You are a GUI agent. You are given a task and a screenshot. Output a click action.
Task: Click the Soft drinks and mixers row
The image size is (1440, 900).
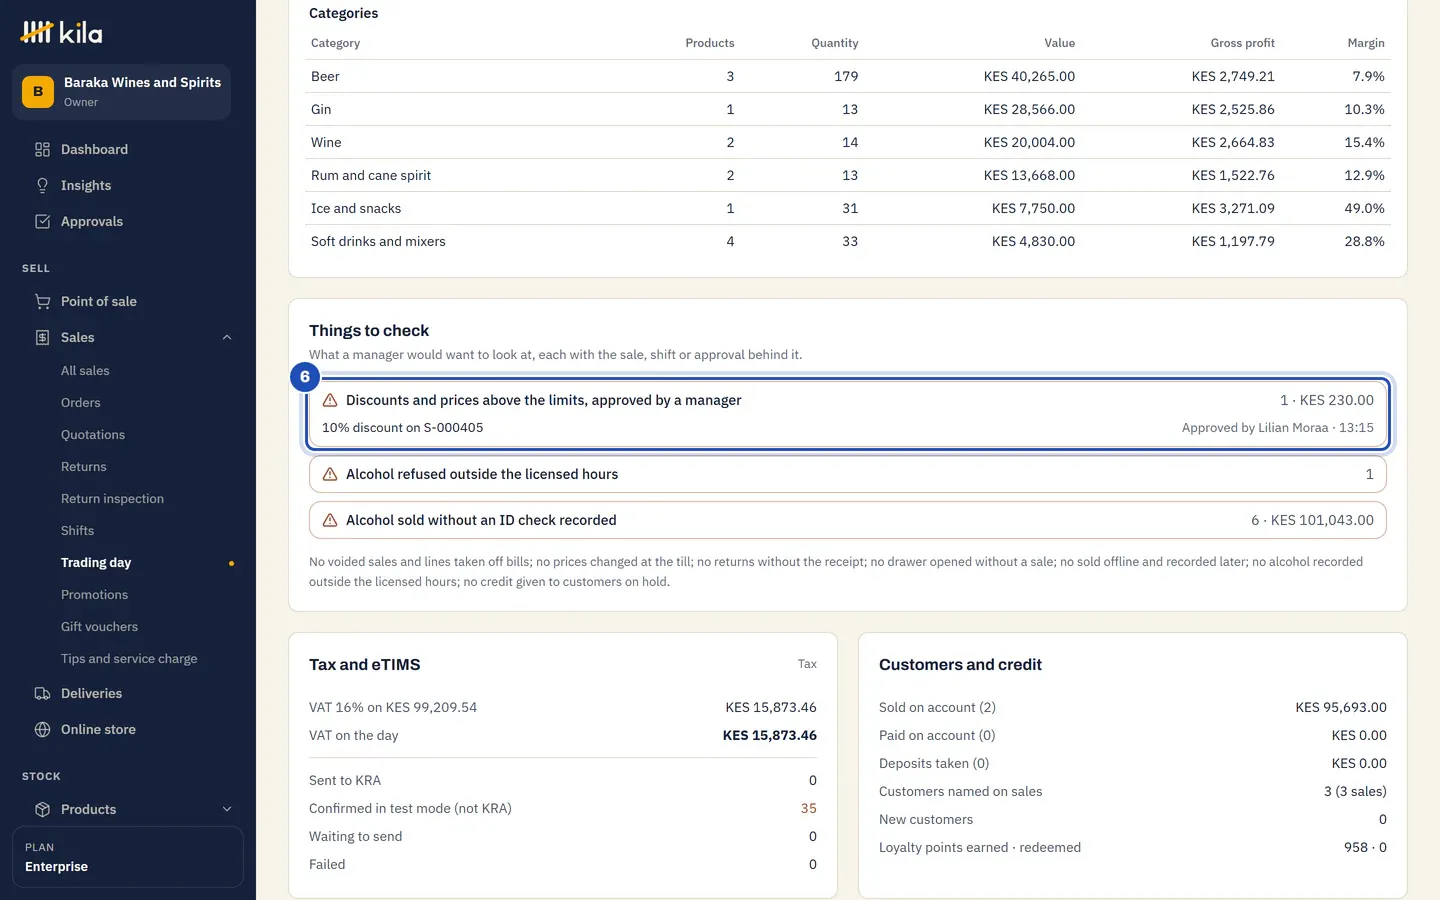848,241
